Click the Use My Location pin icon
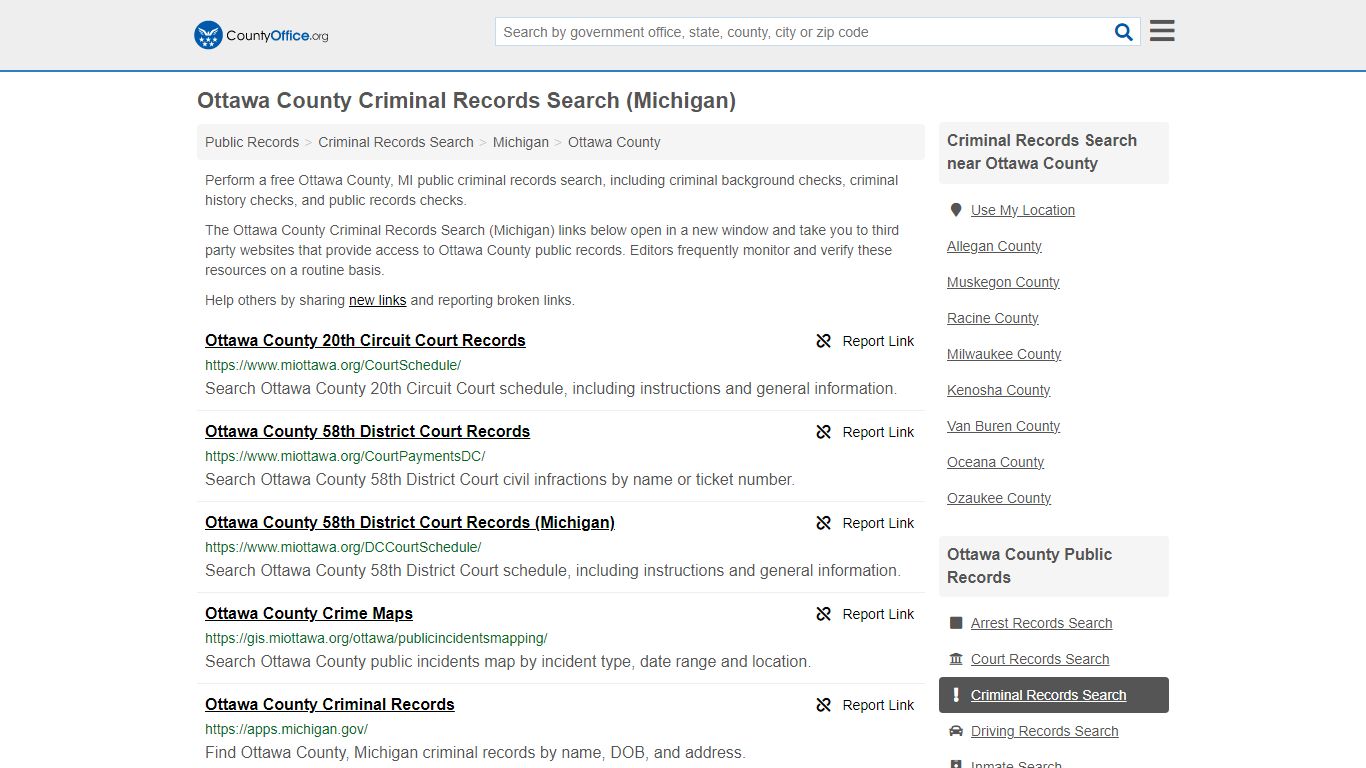The image size is (1366, 768). click(x=955, y=210)
